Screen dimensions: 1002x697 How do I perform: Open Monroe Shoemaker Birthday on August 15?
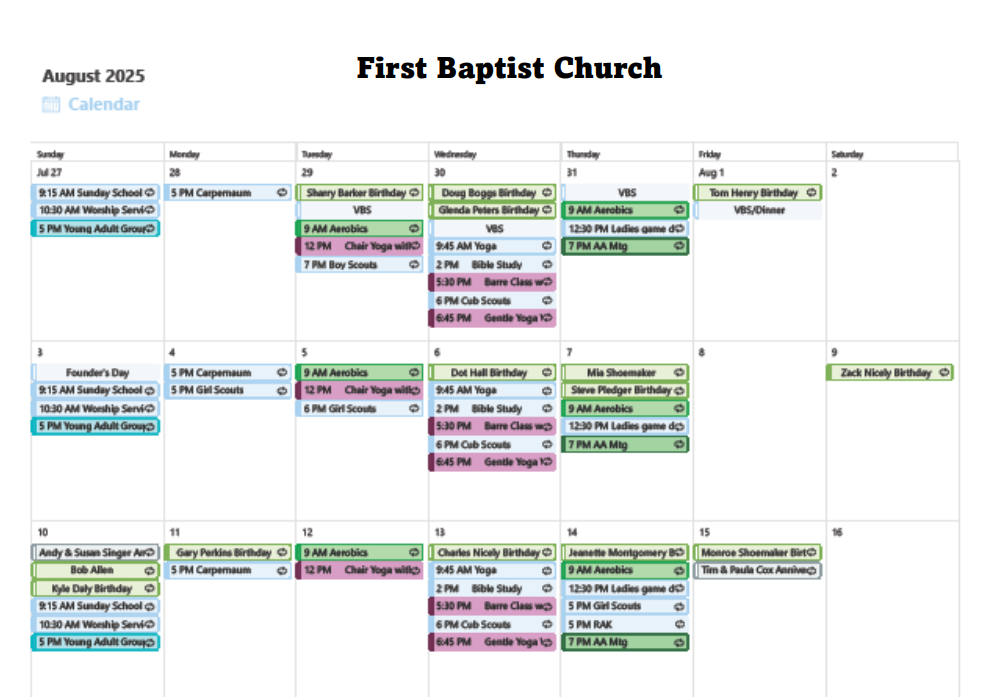pos(758,552)
